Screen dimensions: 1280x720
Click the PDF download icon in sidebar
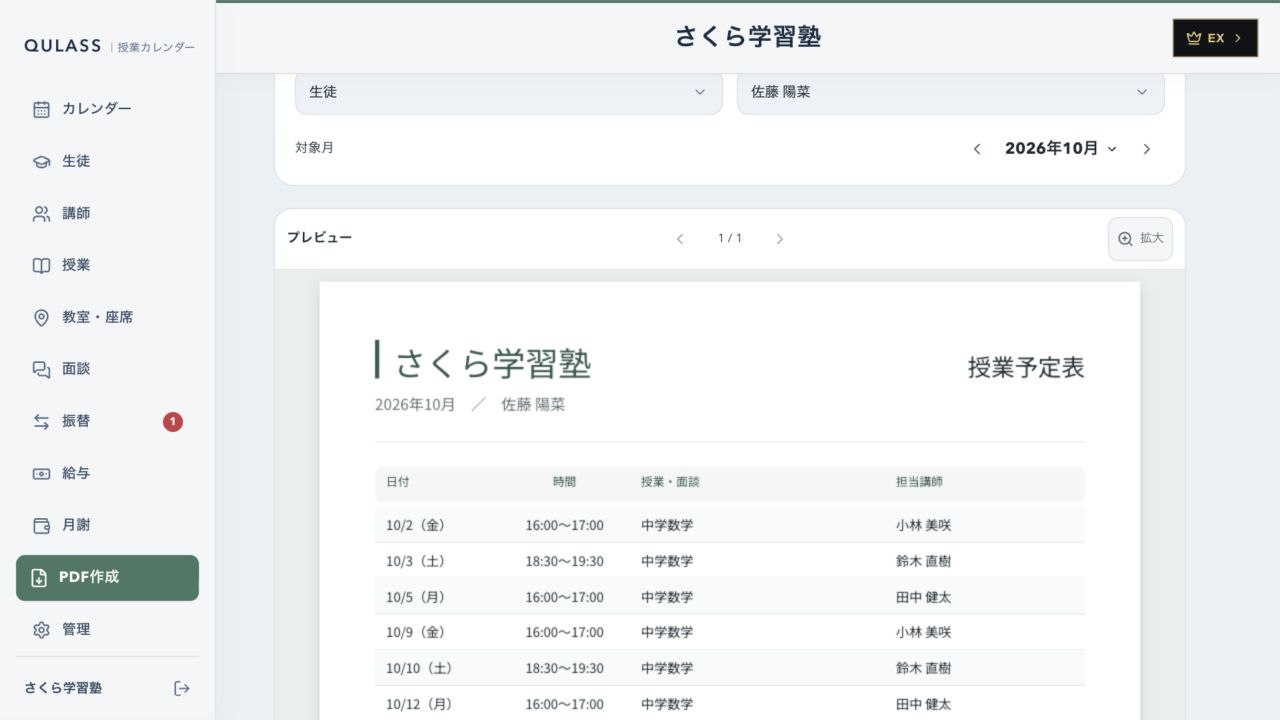39,577
